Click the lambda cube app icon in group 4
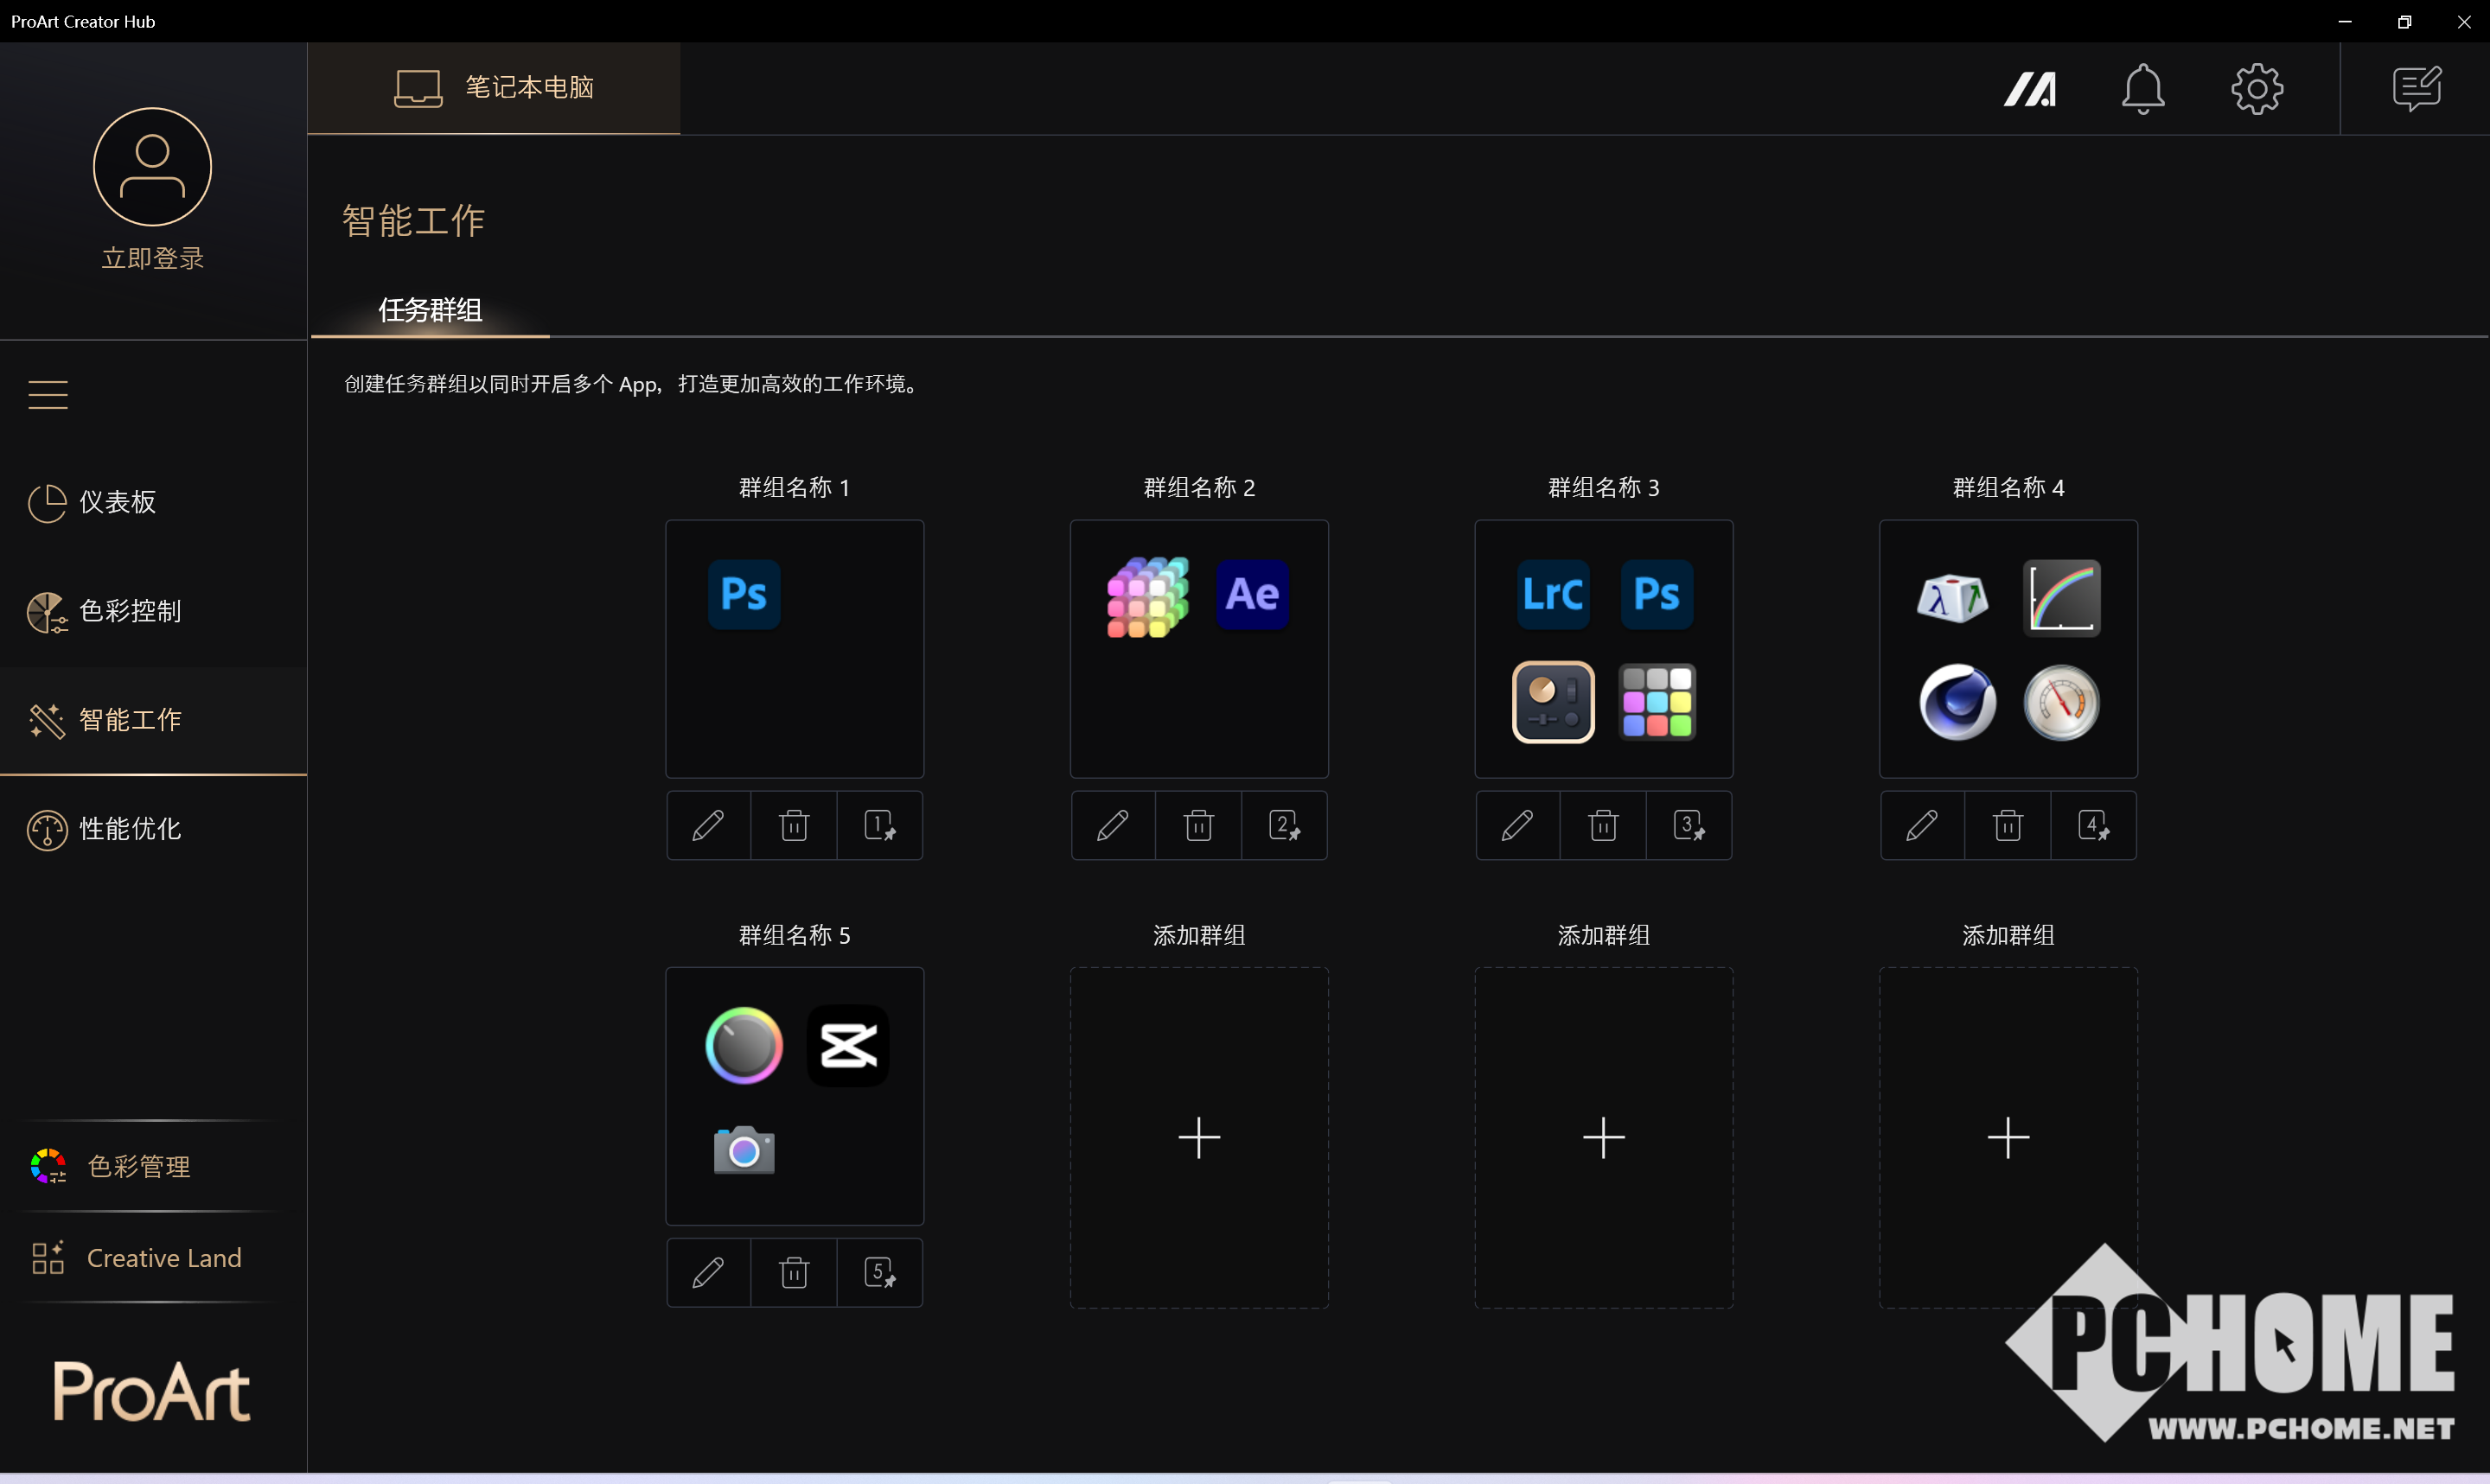Viewport: 2490px width, 1484px height. 1953,598
